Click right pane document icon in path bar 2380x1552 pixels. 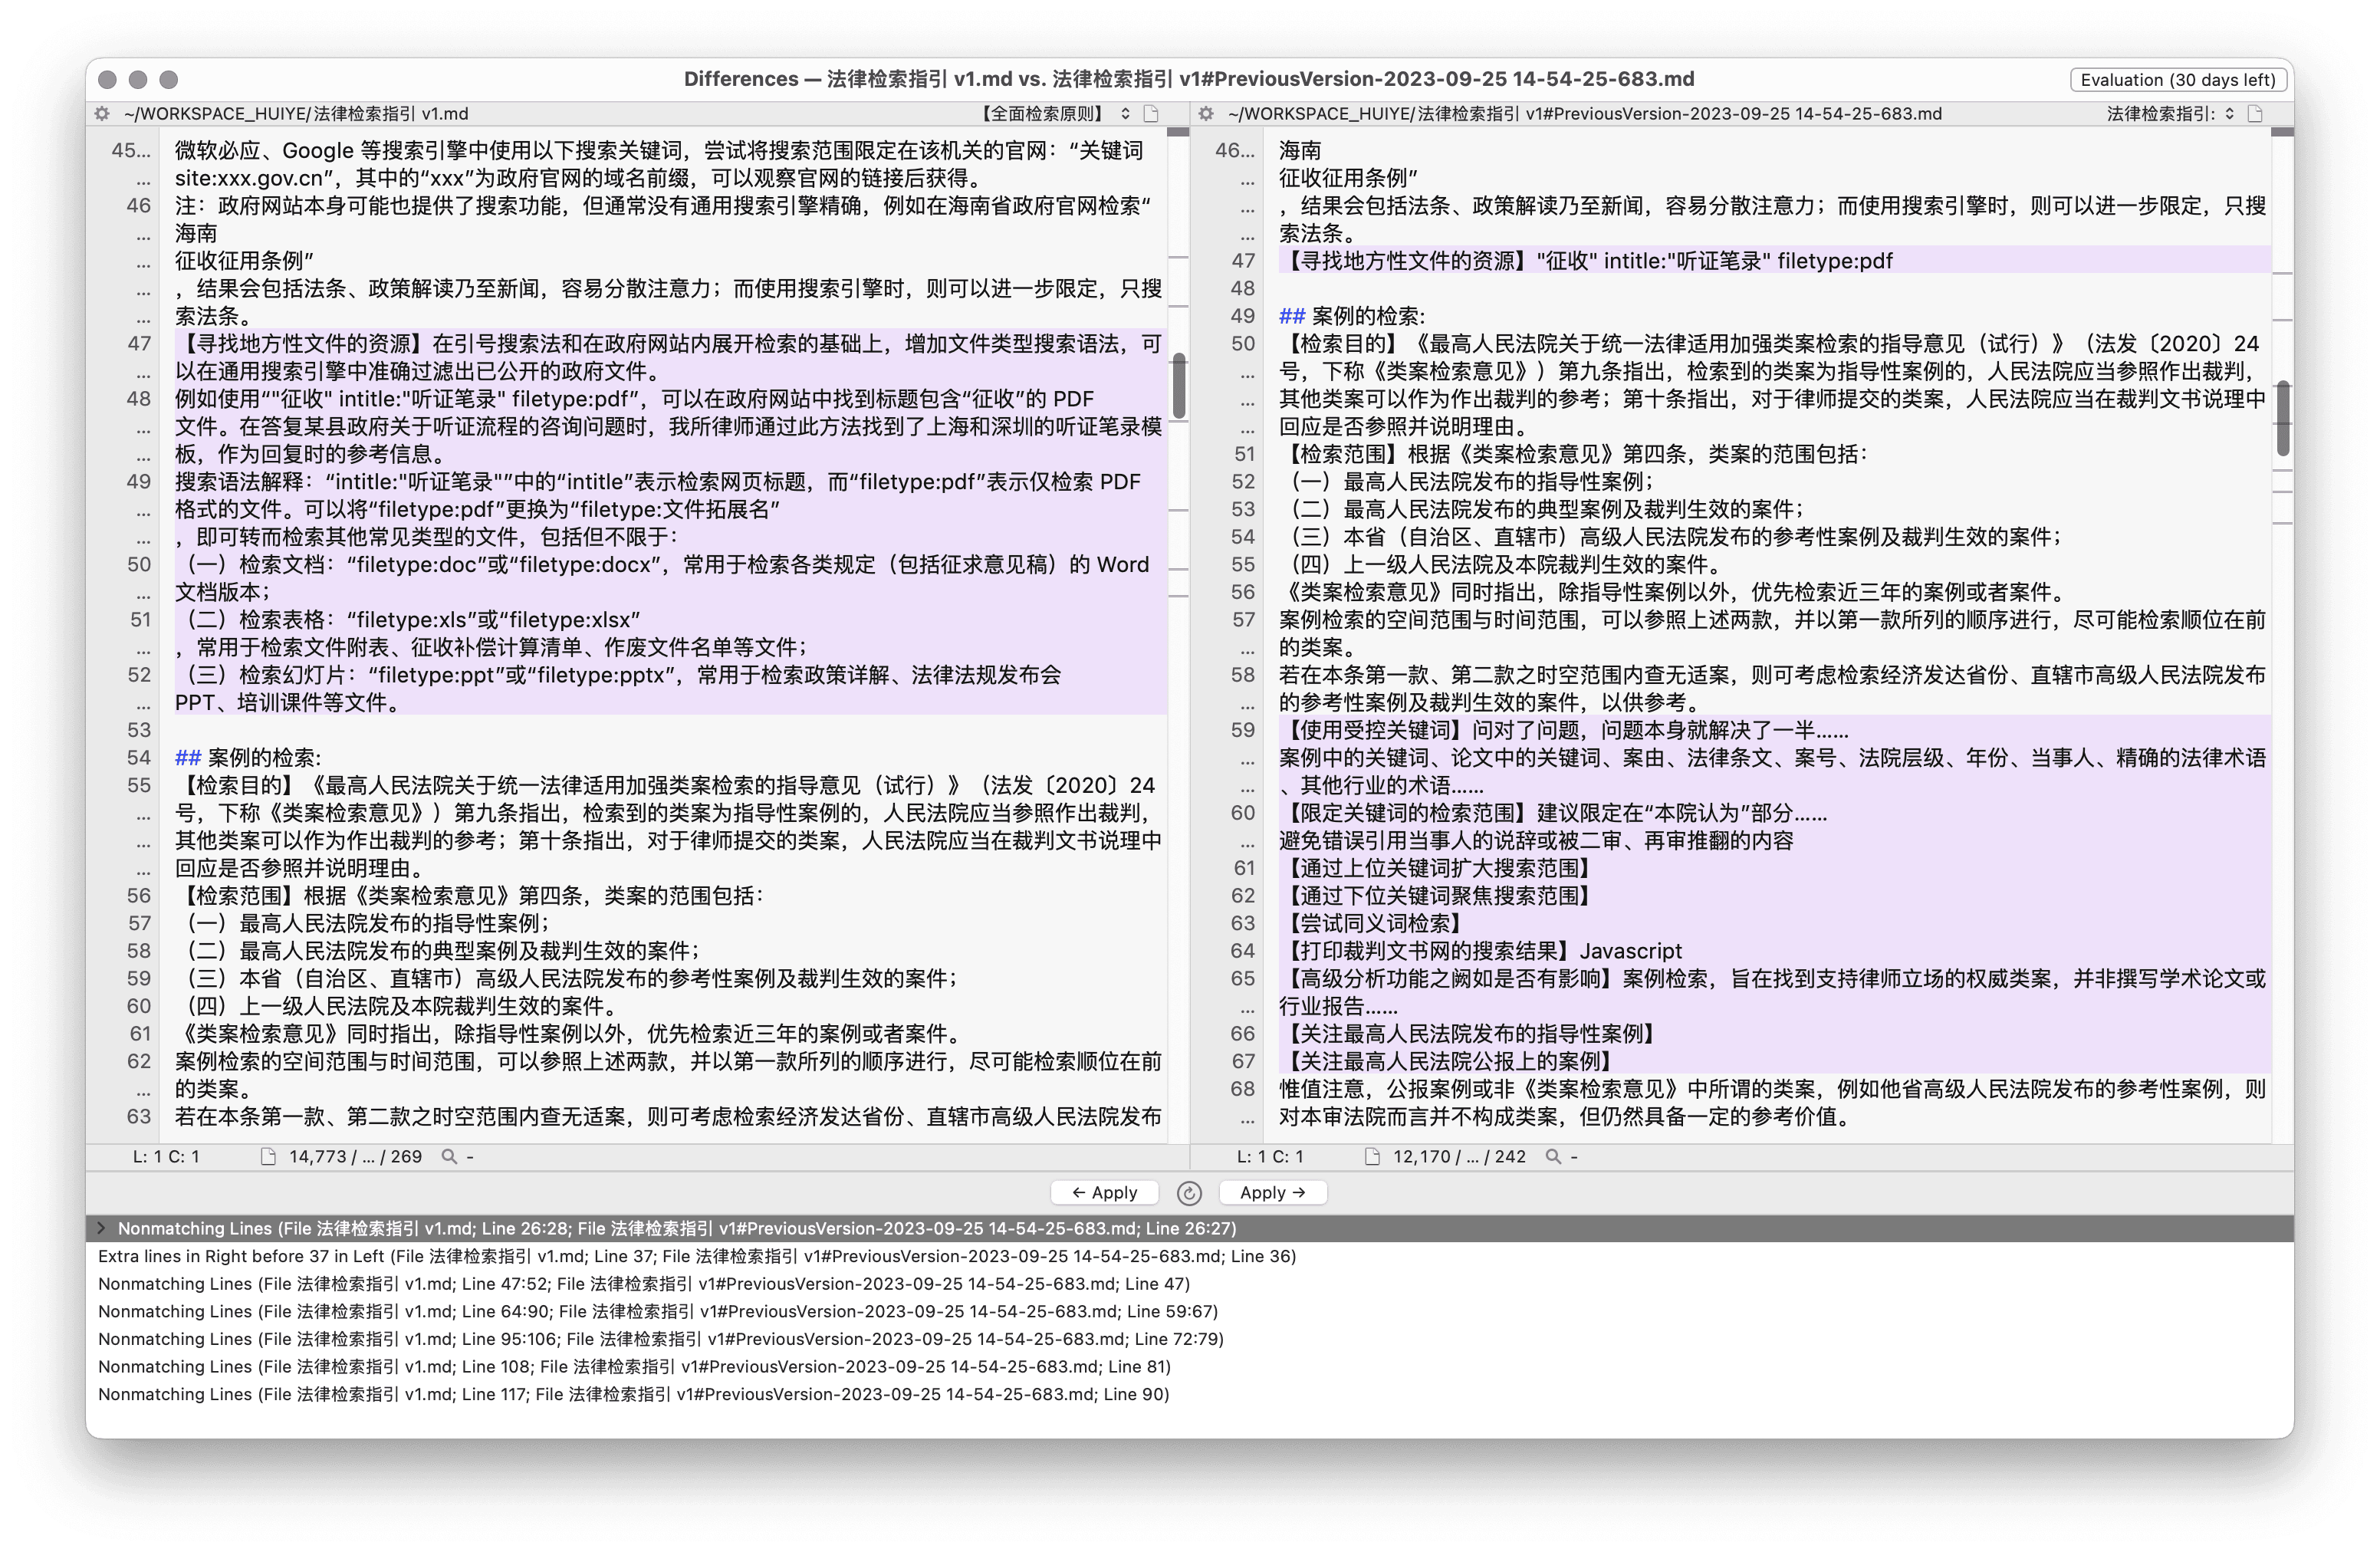pos(2255,114)
